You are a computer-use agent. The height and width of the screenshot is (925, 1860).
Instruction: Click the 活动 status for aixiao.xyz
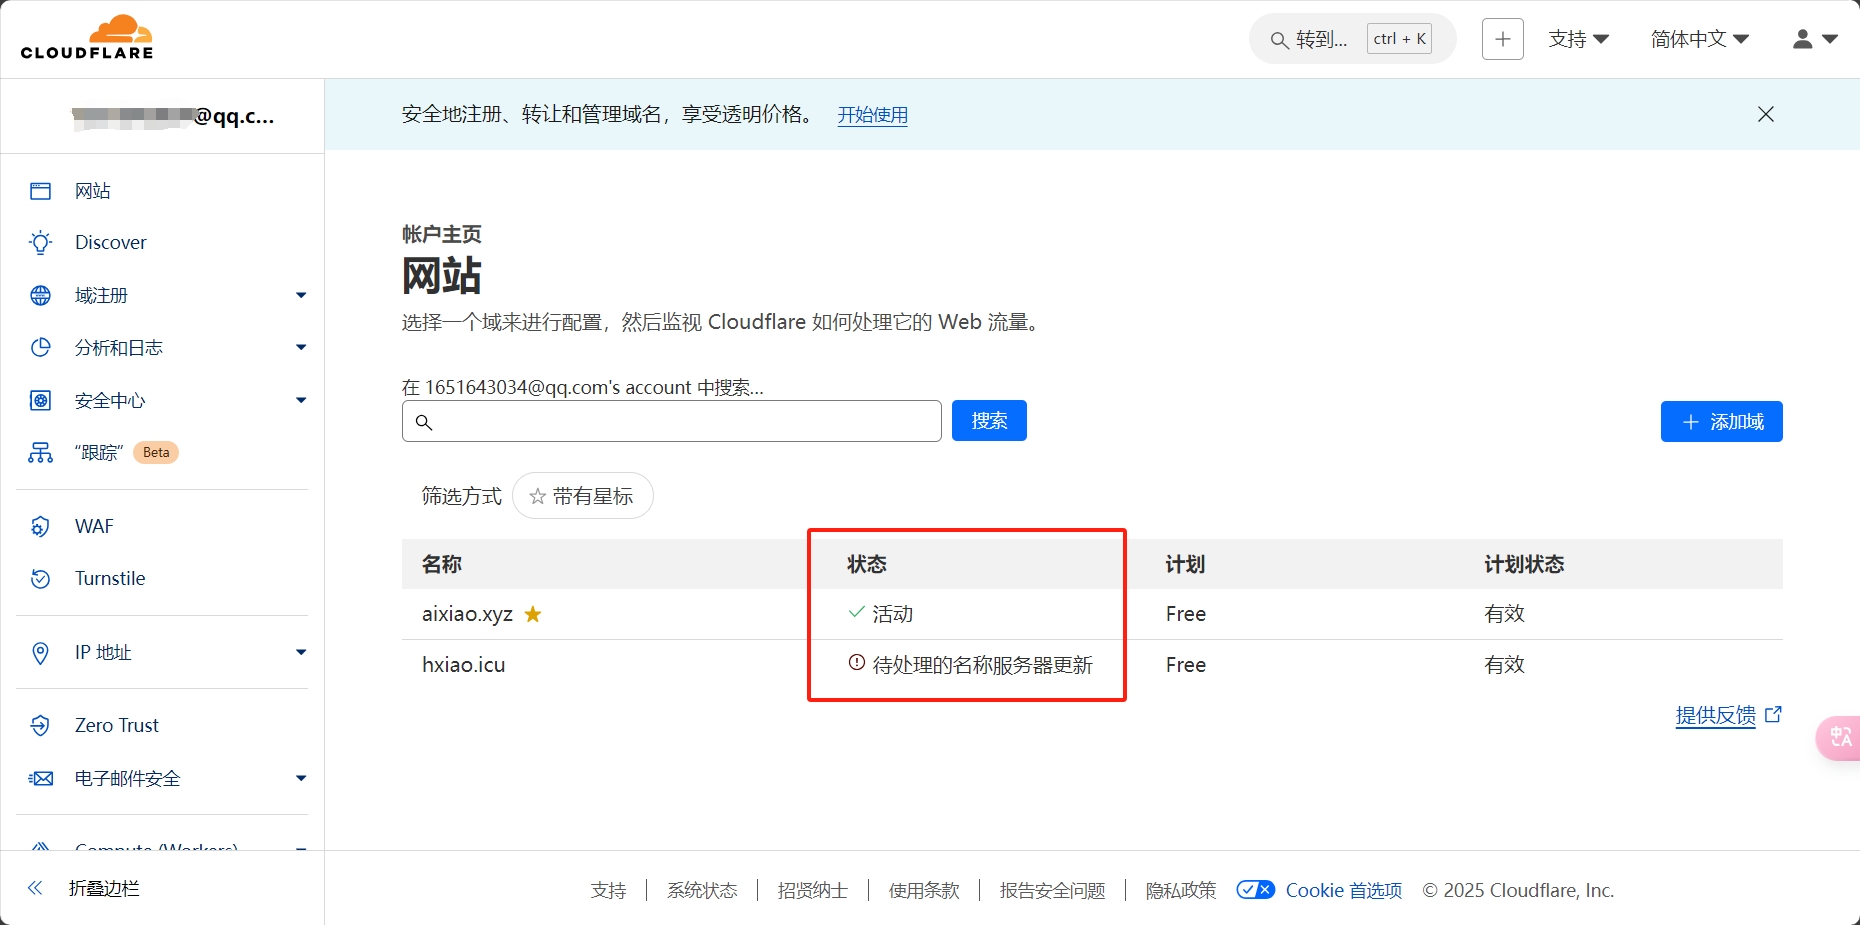[893, 614]
